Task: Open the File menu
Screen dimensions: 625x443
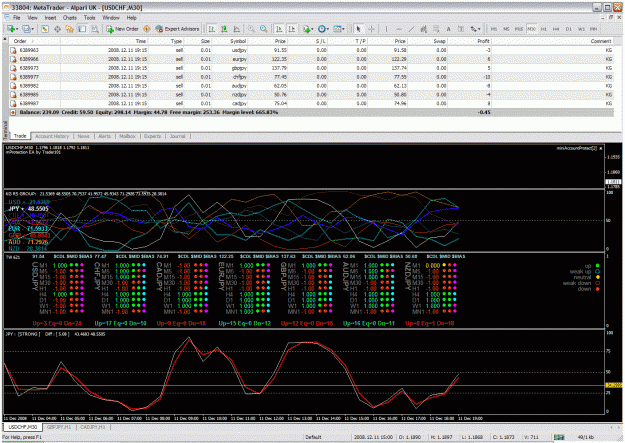Action: point(16,18)
